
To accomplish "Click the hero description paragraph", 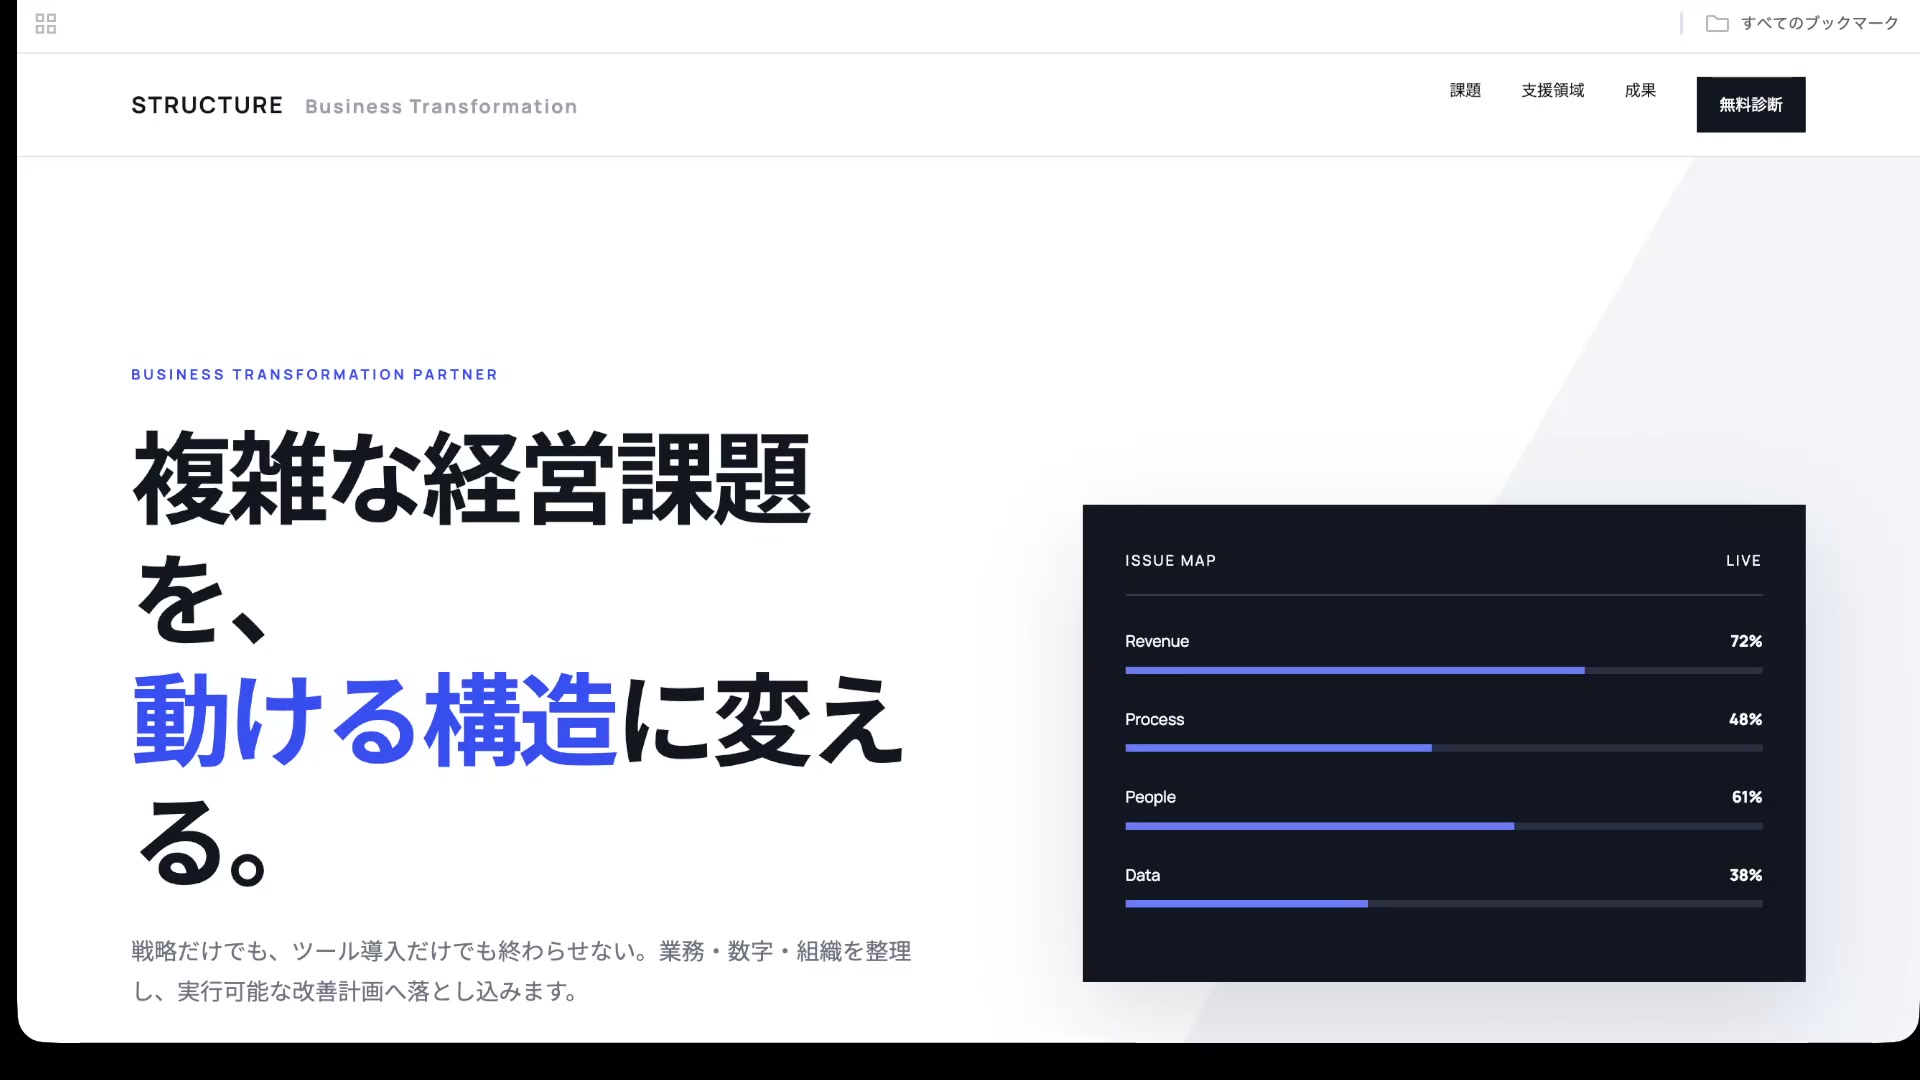I will pyautogui.click(x=521, y=971).
